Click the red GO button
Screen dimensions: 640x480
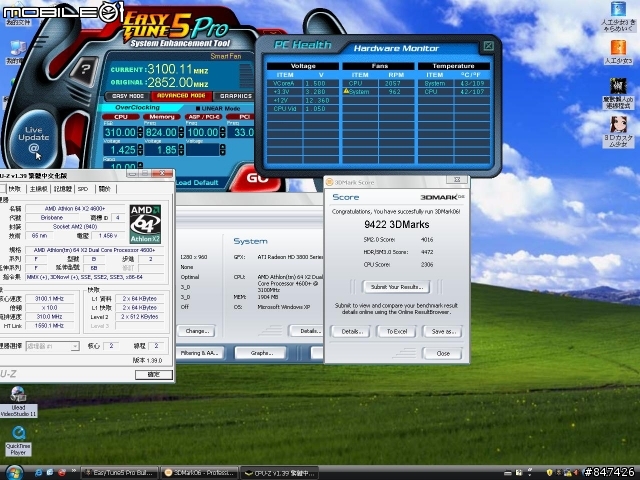tap(257, 178)
